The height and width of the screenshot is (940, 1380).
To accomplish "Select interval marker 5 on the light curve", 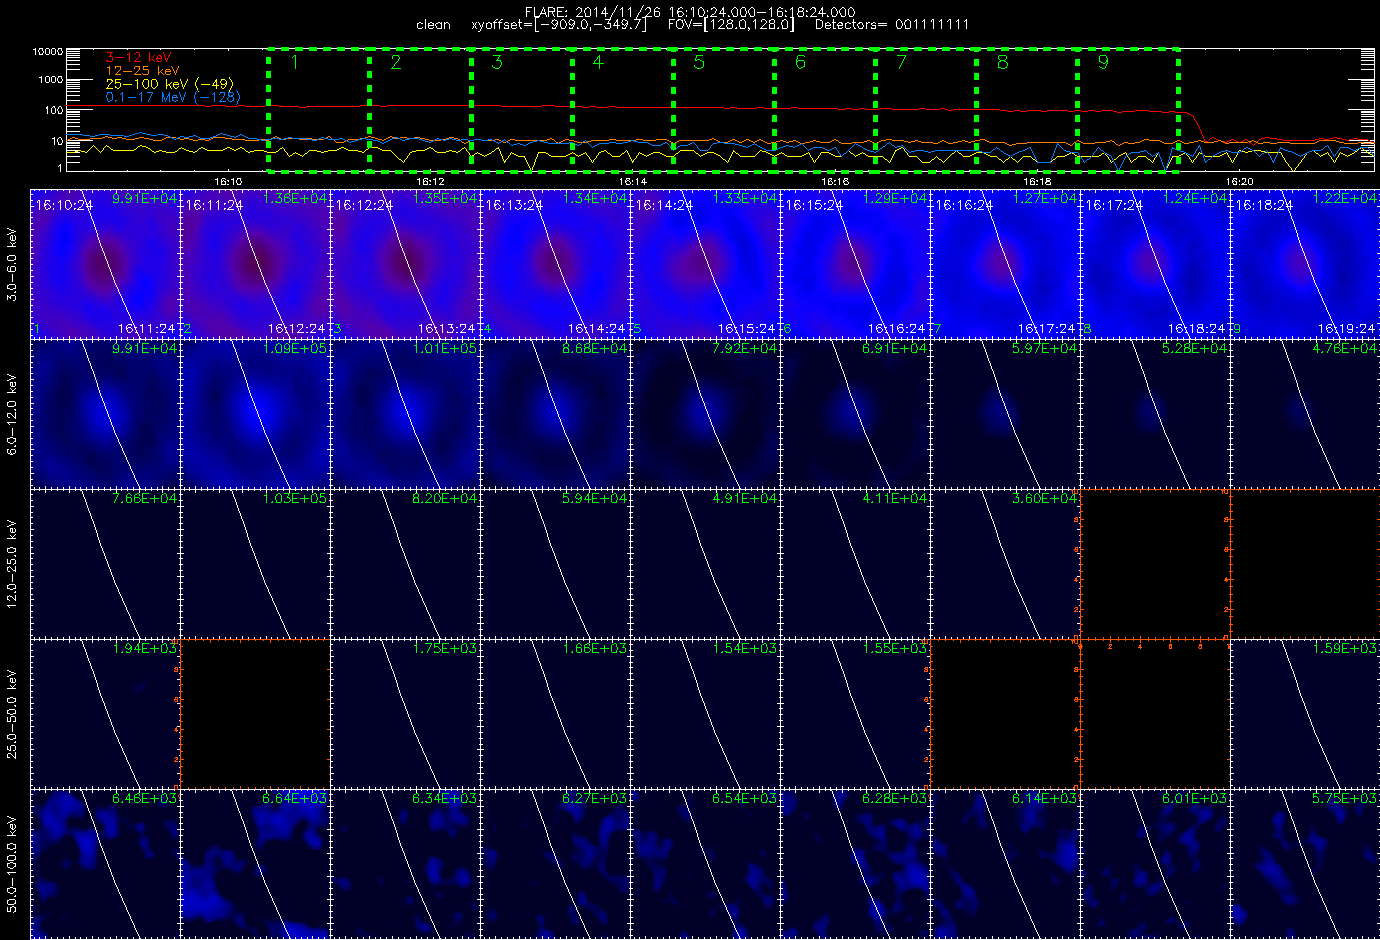I will point(699,63).
